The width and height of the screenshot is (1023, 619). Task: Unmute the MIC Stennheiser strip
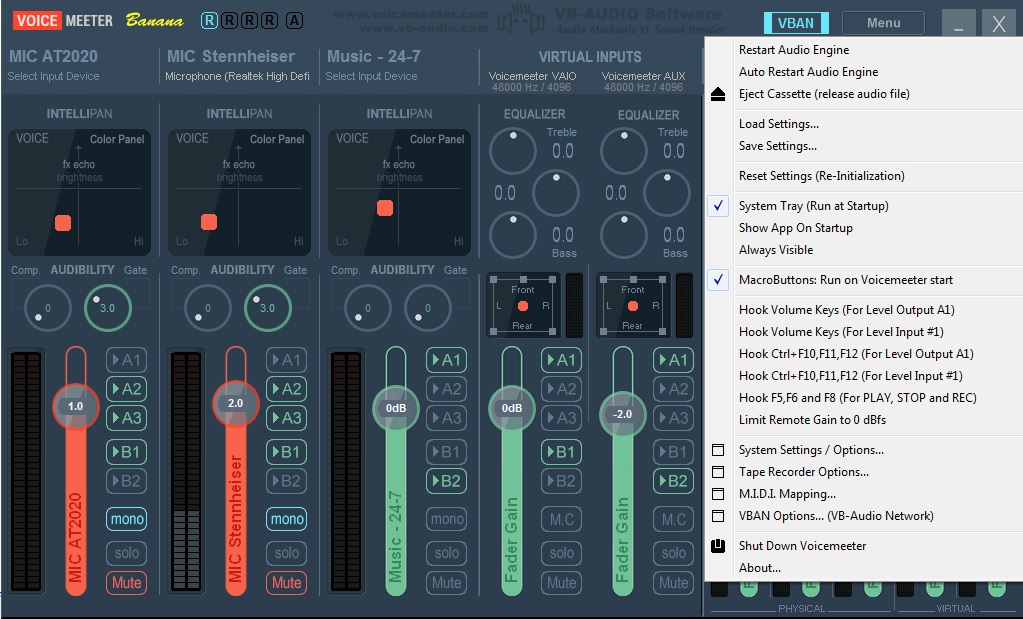(x=287, y=582)
